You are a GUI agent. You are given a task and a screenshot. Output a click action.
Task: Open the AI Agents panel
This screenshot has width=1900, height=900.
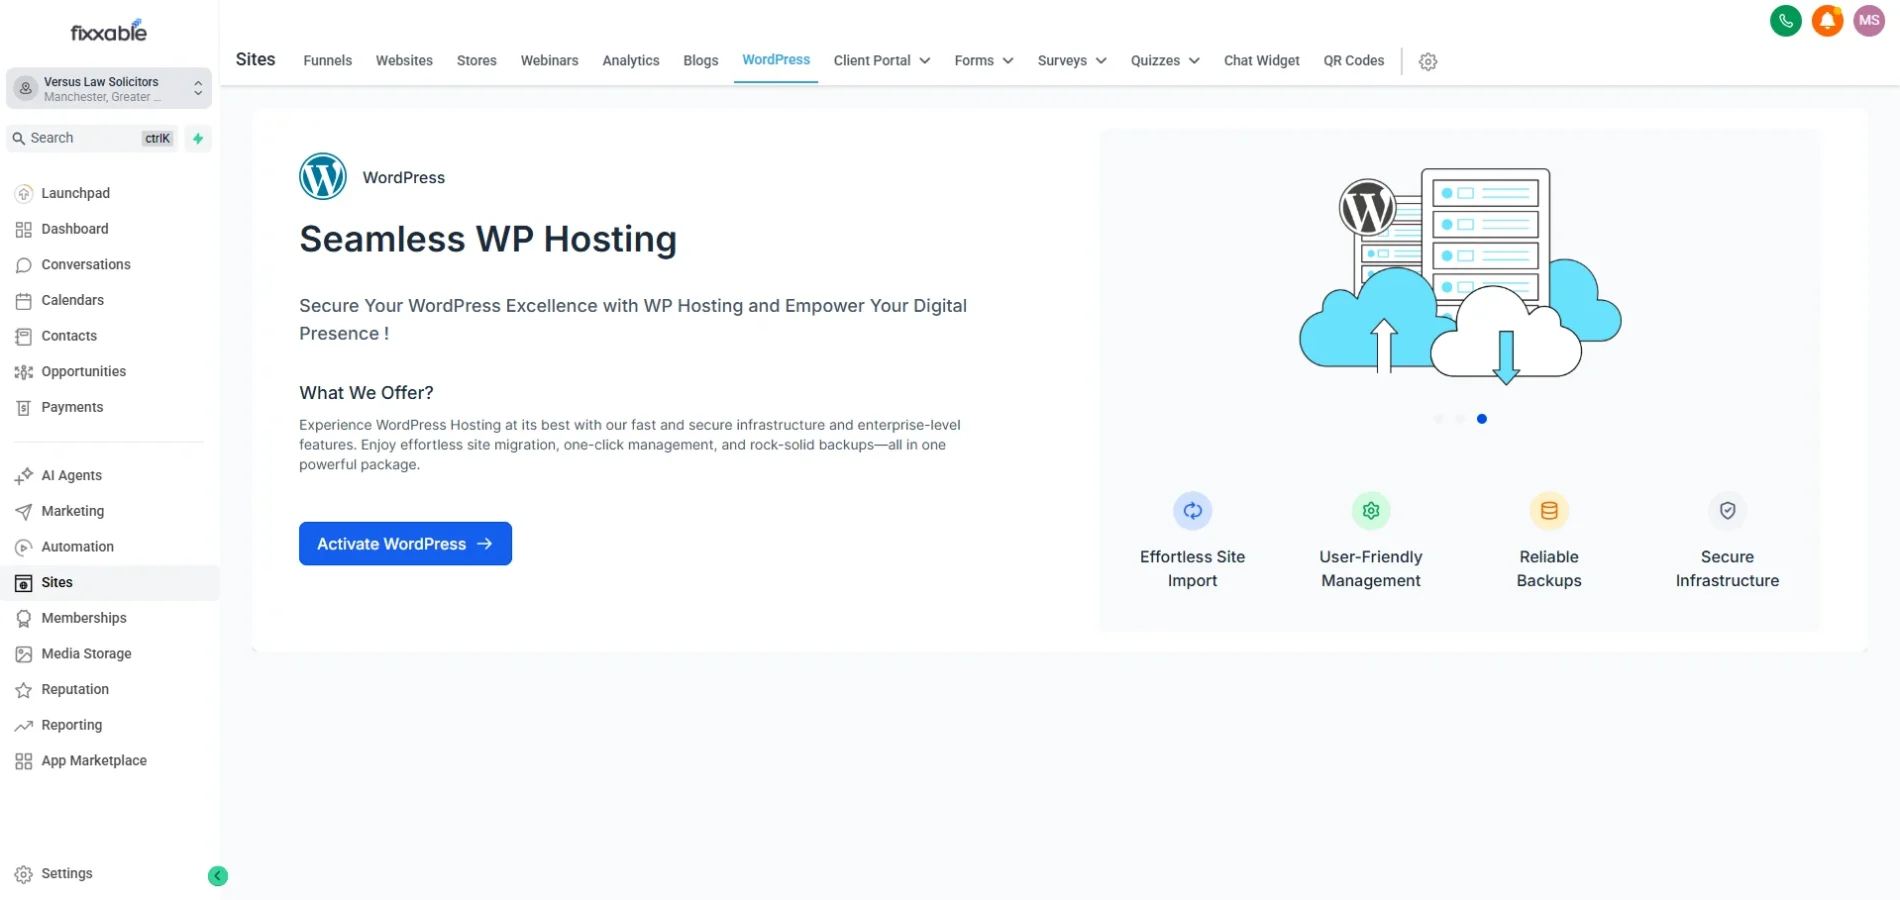tap(71, 475)
